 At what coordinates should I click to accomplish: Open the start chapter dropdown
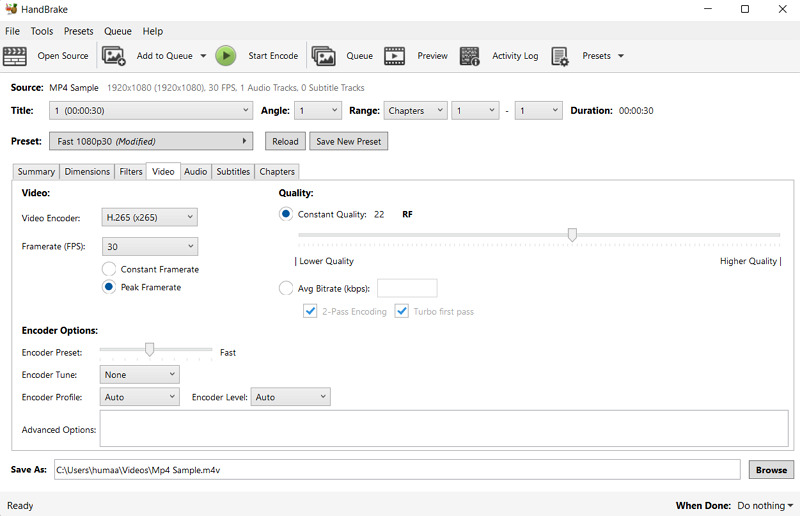[475, 111]
